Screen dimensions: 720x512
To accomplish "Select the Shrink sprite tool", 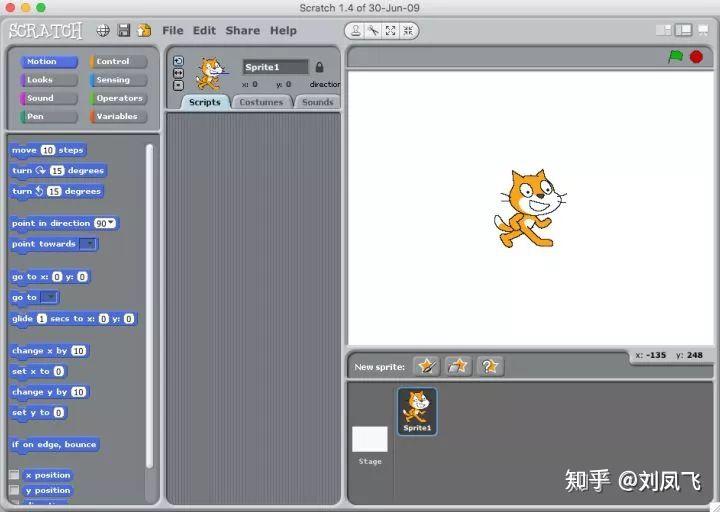I will [x=408, y=31].
